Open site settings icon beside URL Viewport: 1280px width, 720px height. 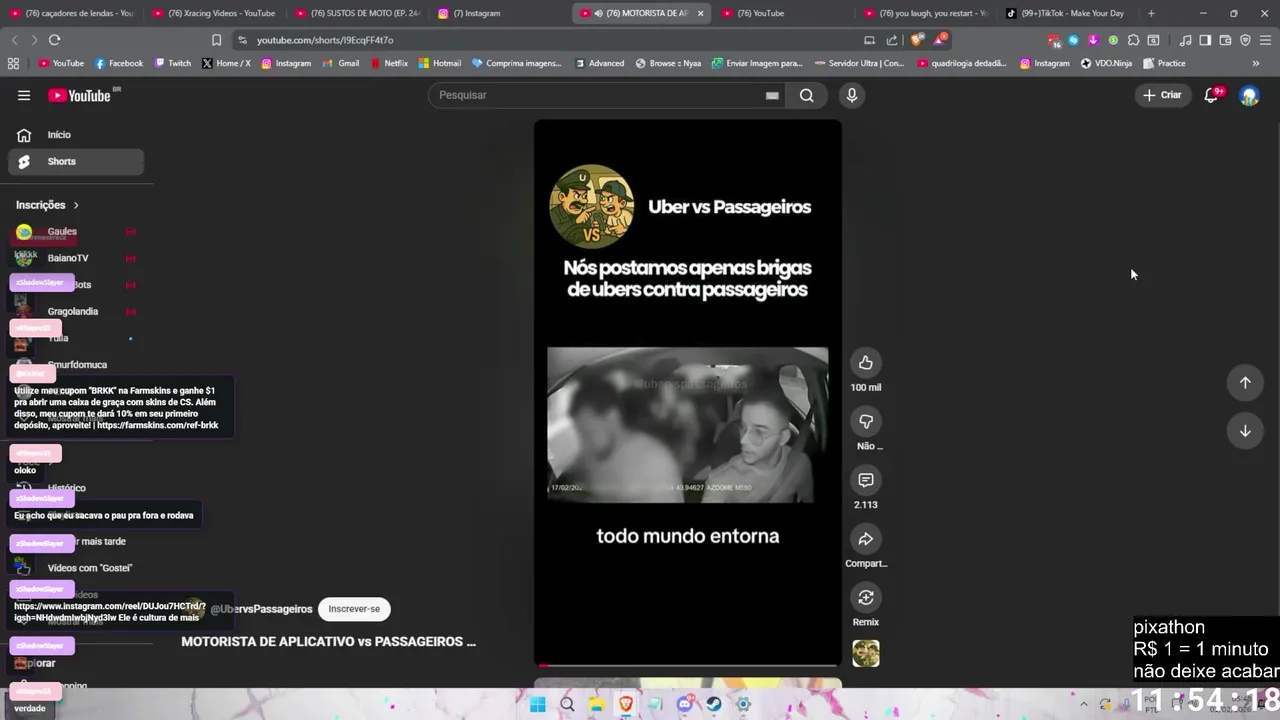pos(243,40)
